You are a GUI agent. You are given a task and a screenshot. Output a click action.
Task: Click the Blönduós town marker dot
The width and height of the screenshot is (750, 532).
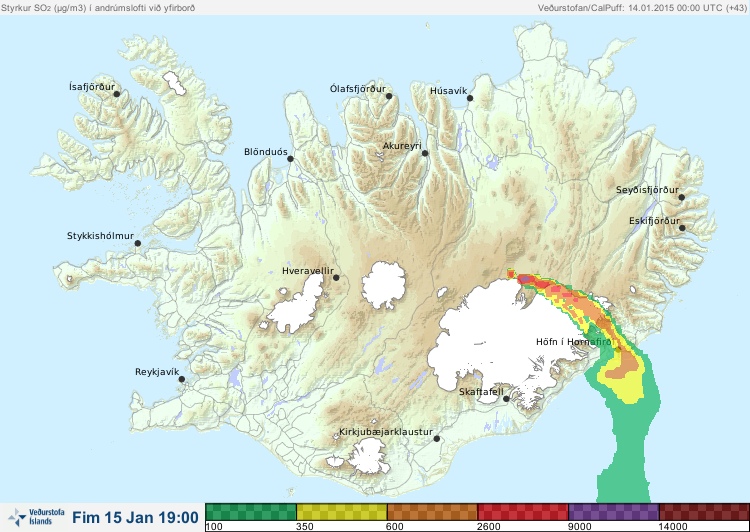click(290, 159)
